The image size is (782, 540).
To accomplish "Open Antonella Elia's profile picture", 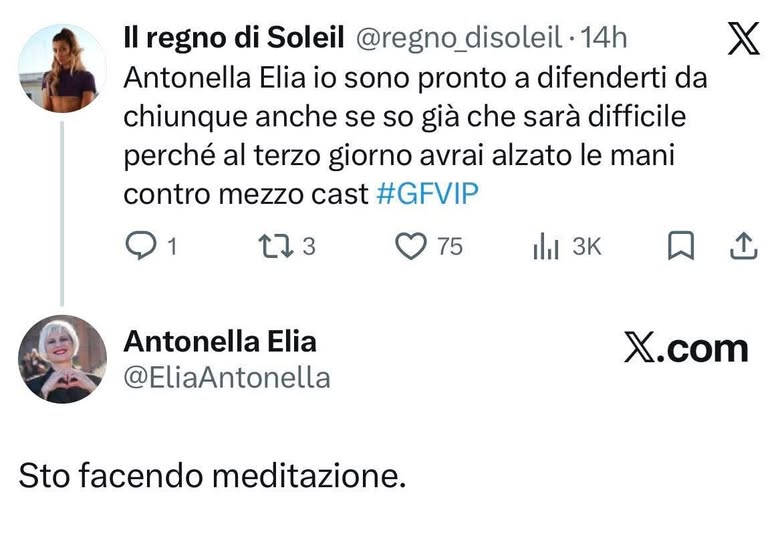I will pos(62,358).
